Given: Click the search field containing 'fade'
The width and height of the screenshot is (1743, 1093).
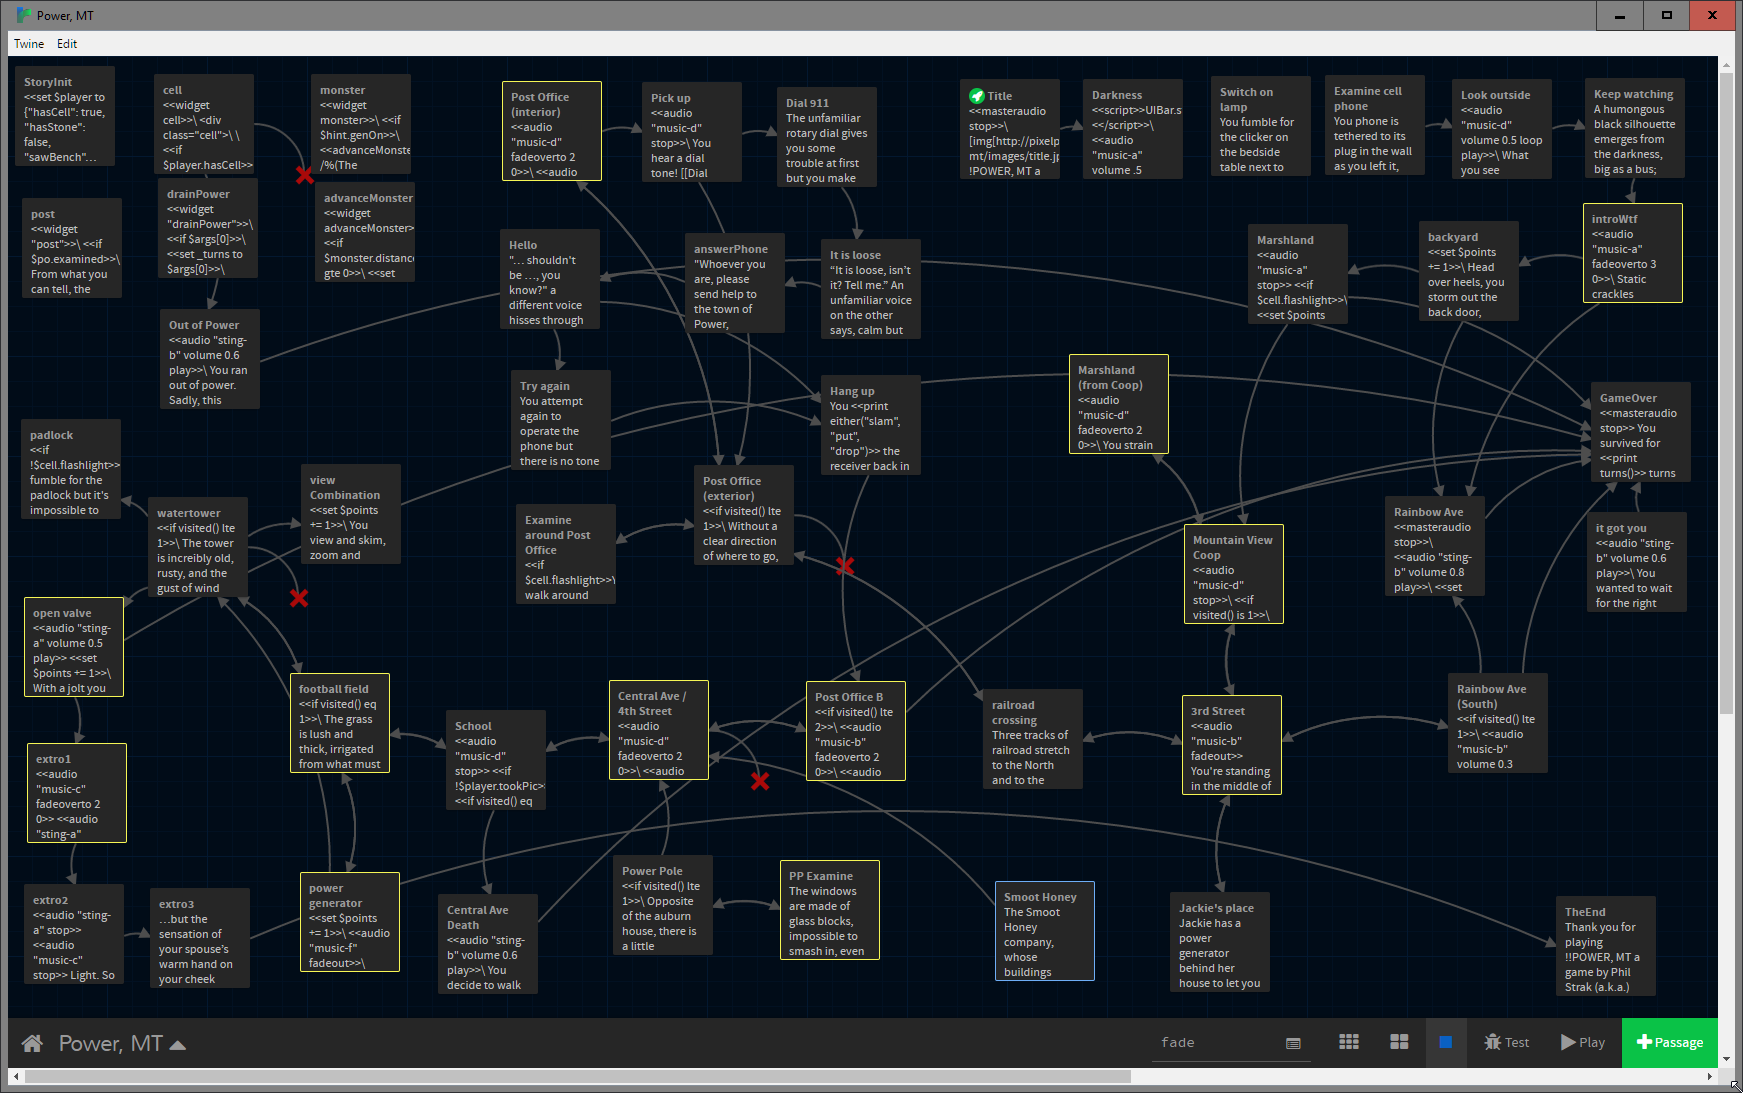Looking at the screenshot, I should pos(1218,1042).
